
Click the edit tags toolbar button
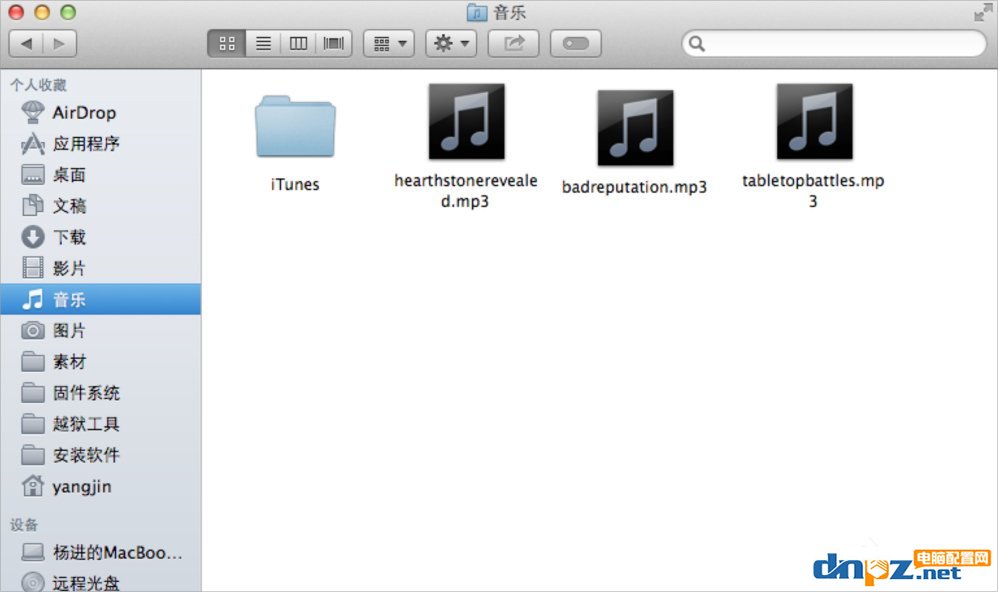[x=575, y=43]
